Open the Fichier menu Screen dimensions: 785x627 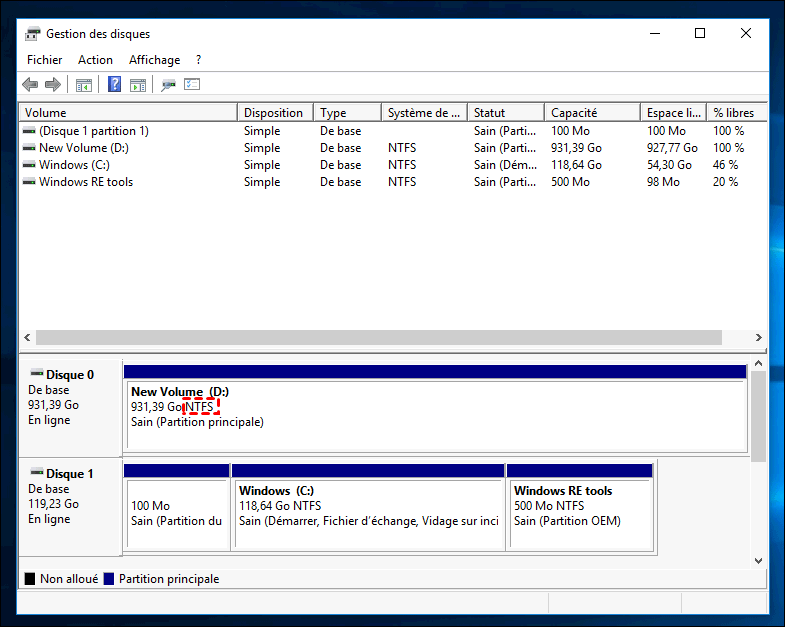coord(44,60)
